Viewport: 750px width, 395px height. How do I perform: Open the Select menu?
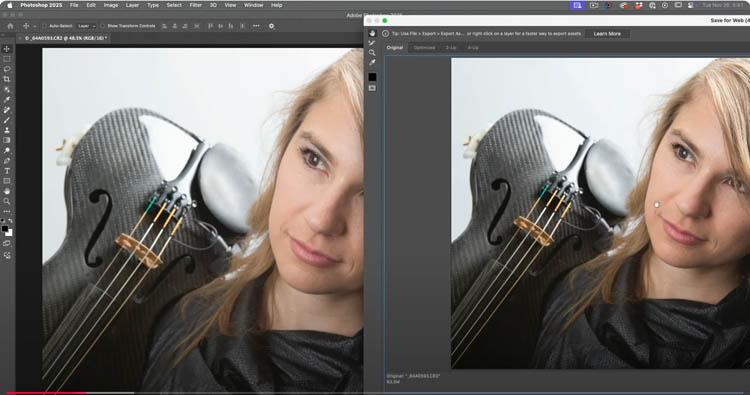click(x=174, y=5)
